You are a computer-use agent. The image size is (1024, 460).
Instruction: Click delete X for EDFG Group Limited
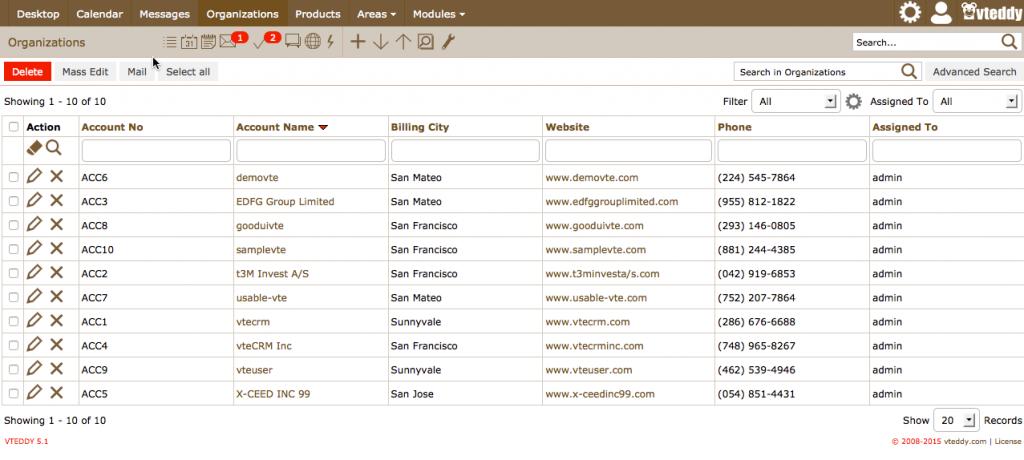pos(57,200)
